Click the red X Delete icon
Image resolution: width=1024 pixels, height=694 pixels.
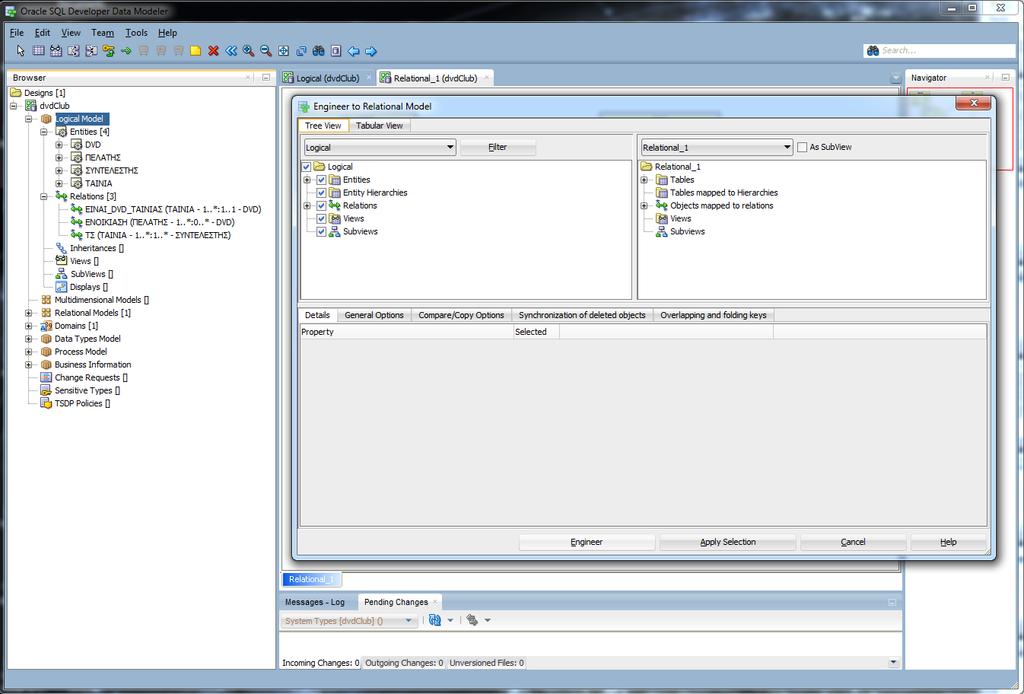213,51
